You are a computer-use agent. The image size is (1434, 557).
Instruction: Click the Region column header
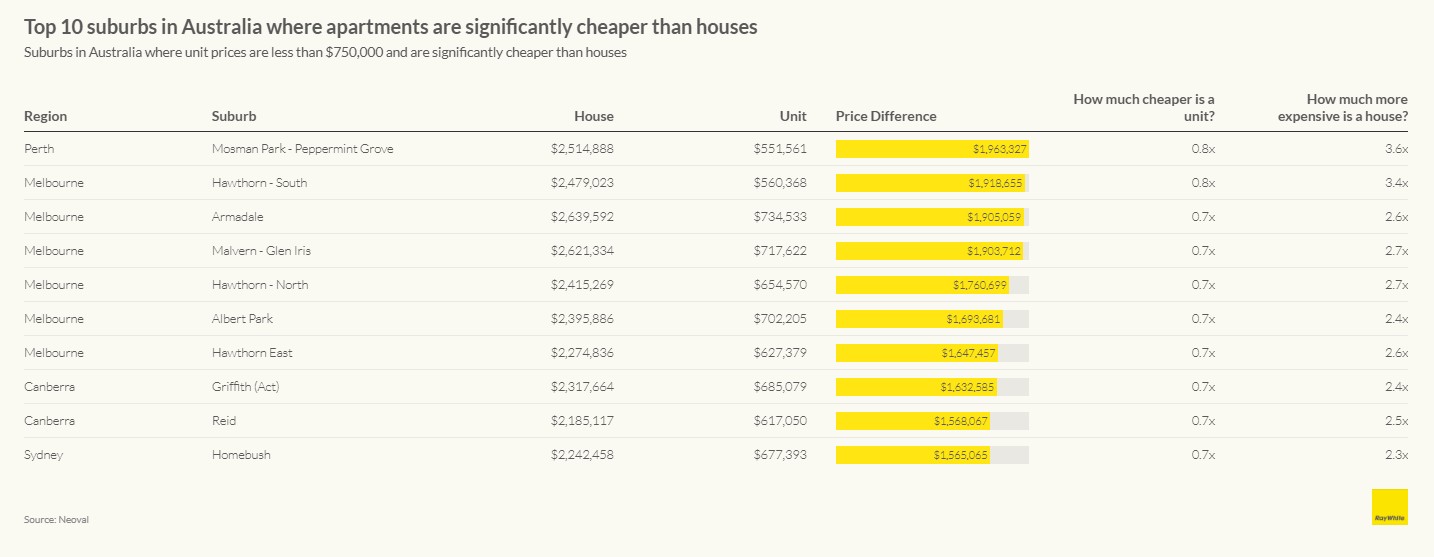[x=46, y=116]
